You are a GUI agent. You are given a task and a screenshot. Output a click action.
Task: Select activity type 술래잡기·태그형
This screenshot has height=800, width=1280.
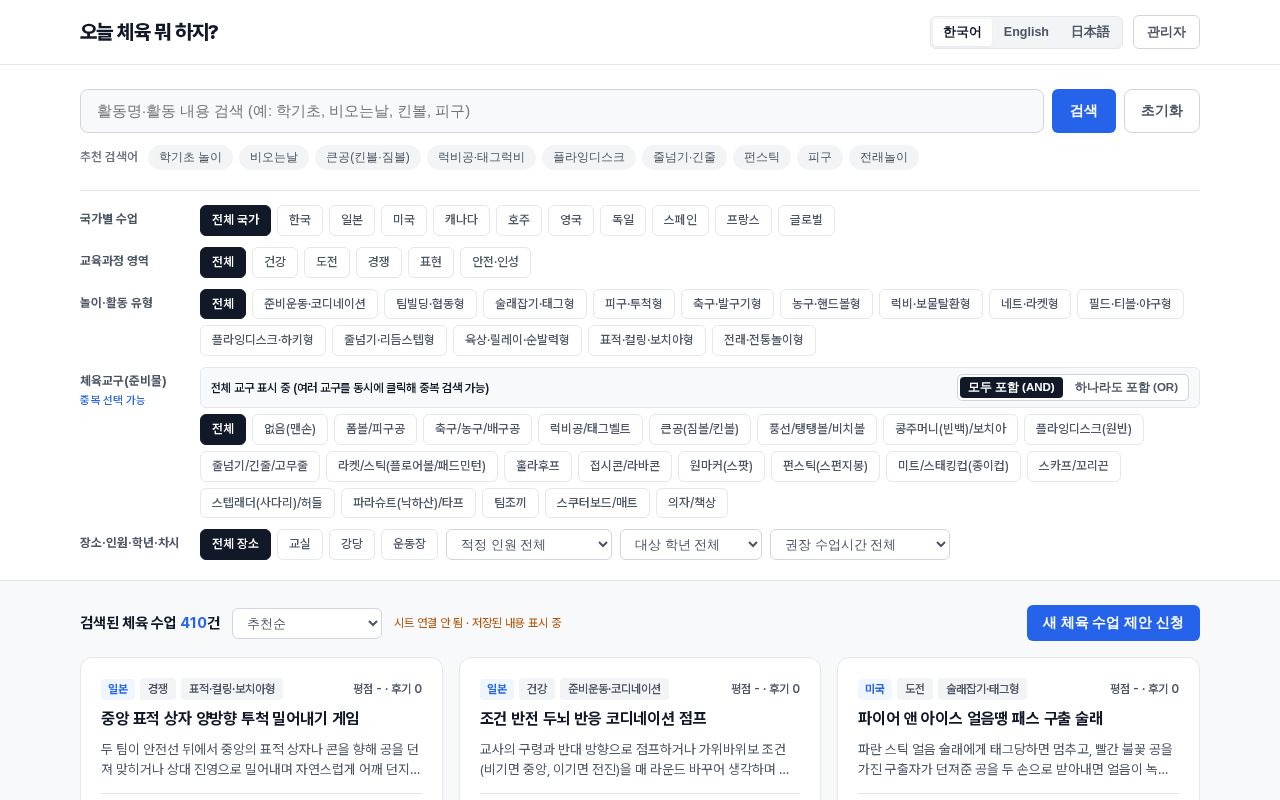535,304
